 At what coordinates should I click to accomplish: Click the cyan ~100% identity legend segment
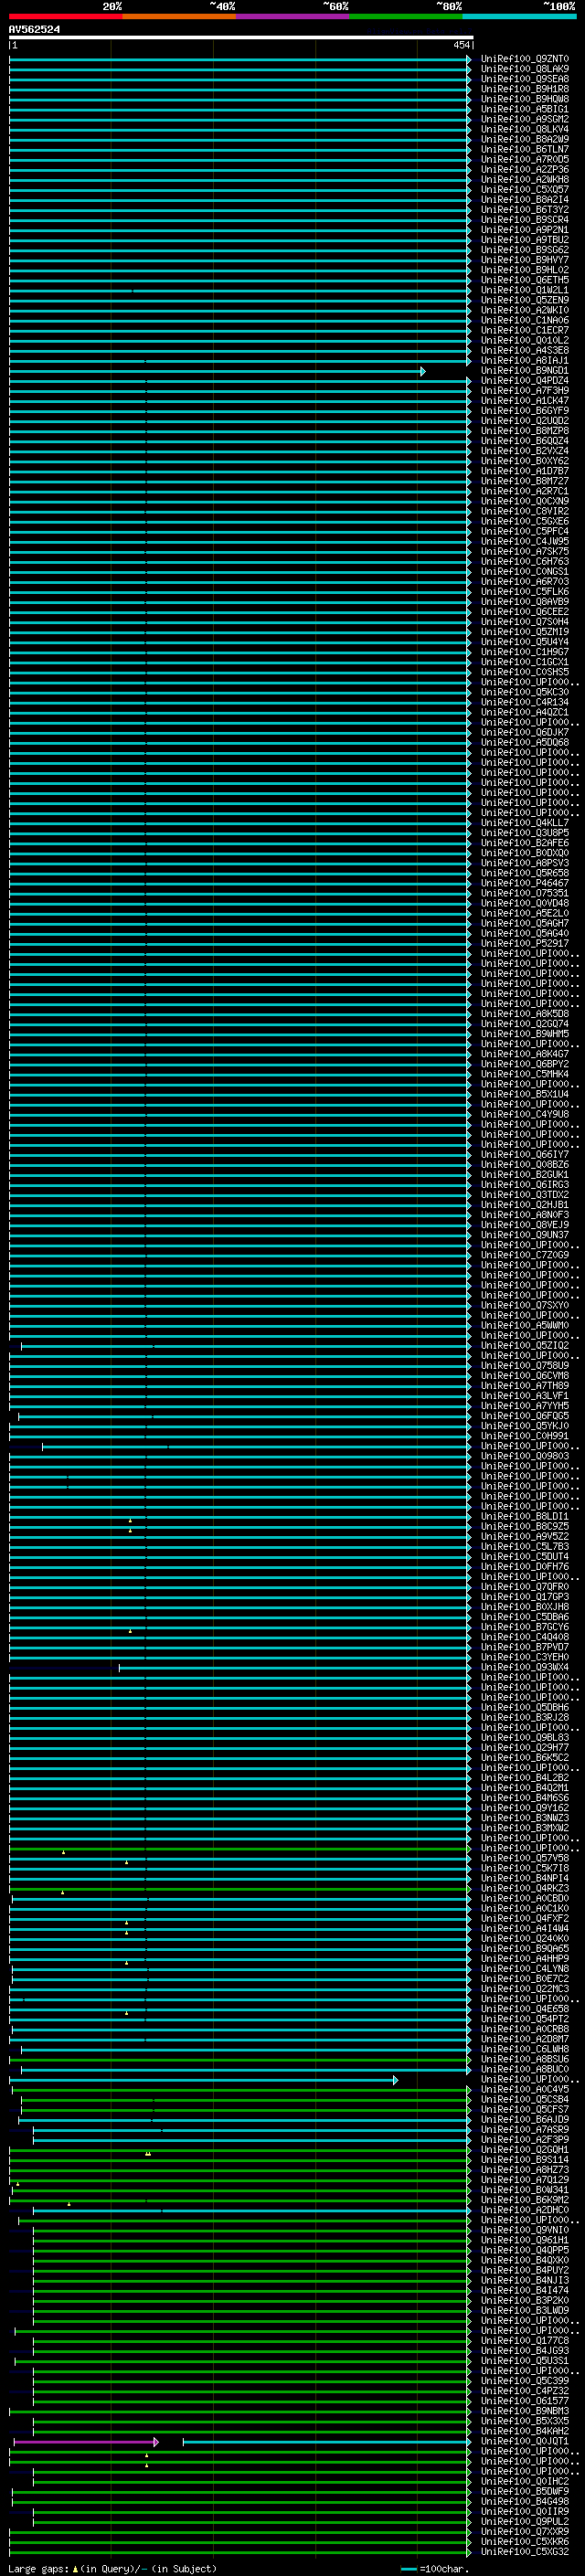(519, 16)
